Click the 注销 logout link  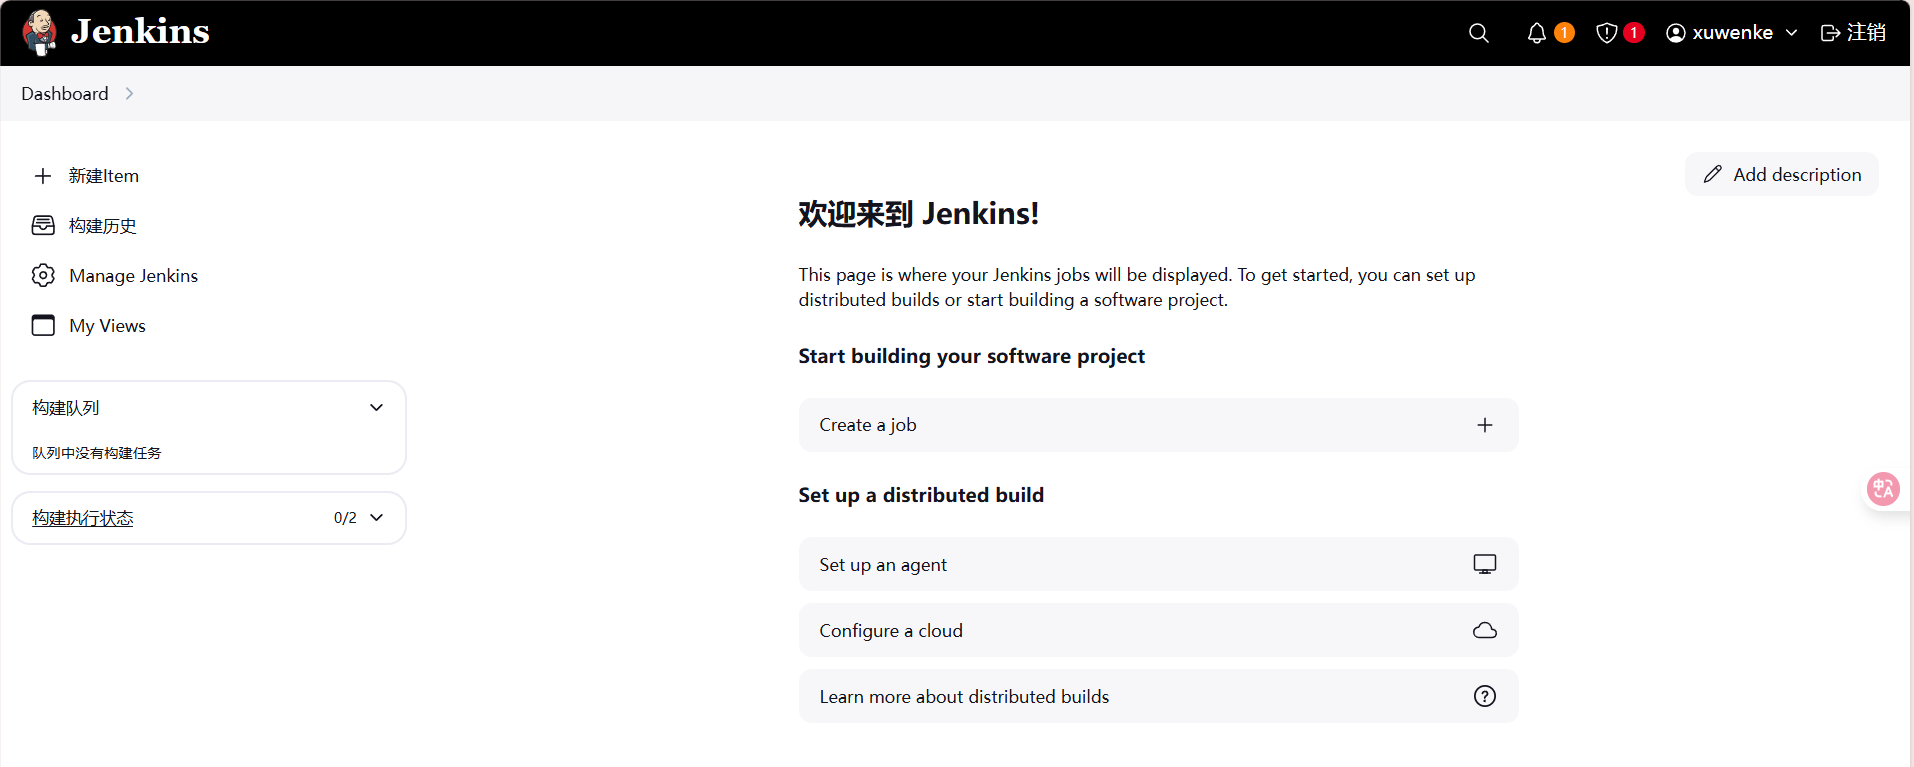1866,33
